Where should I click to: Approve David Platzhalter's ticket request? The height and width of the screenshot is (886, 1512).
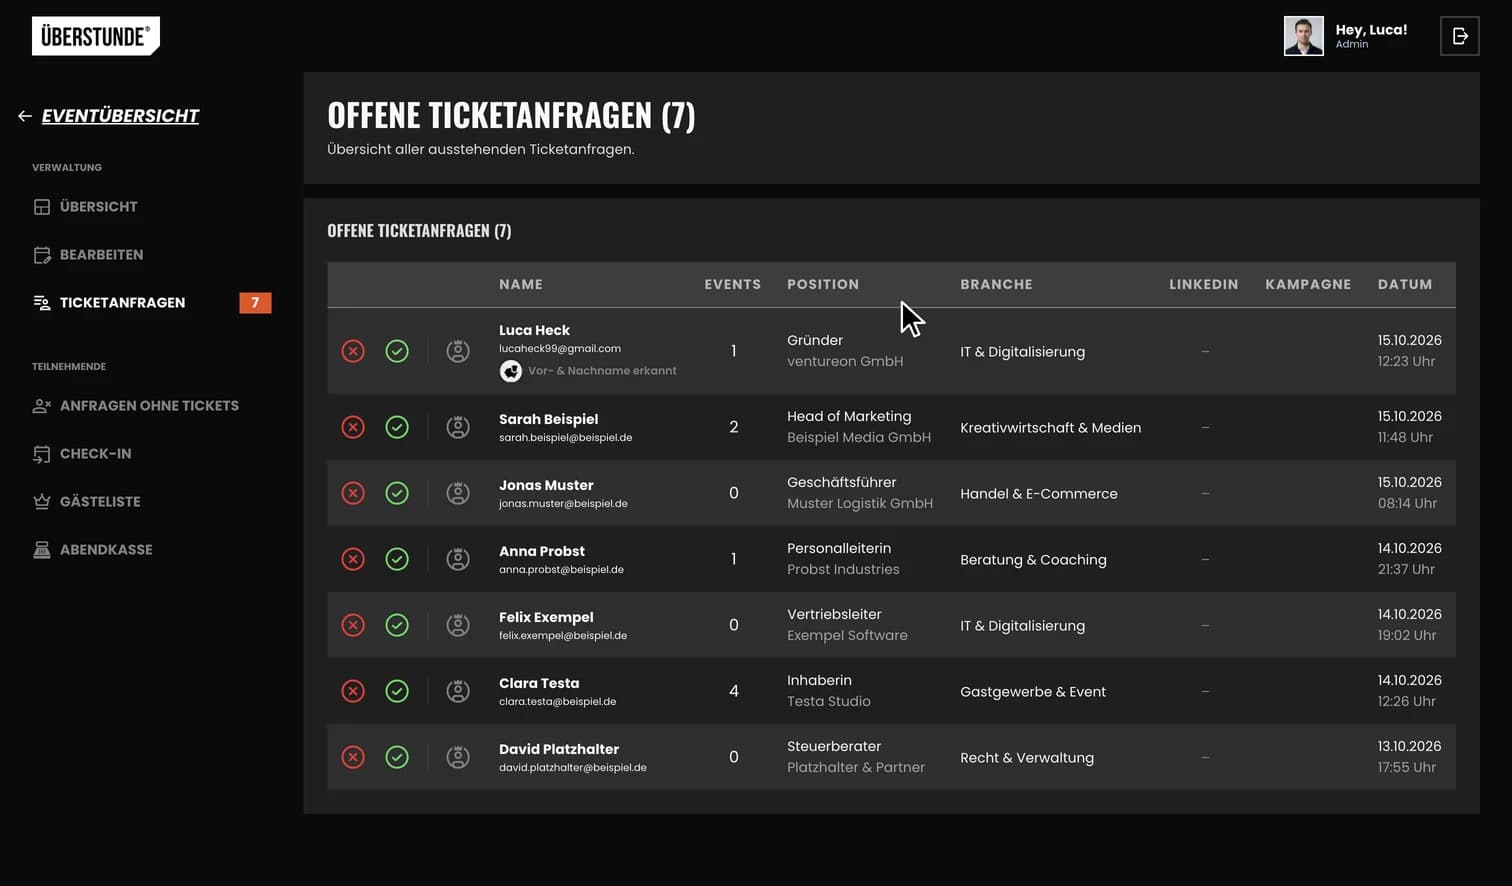point(397,757)
